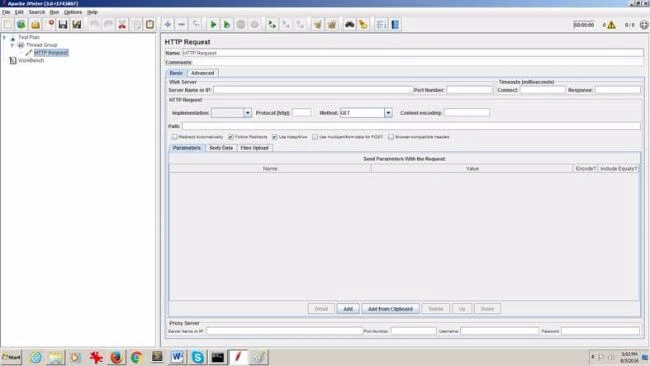Select WorkBench in the tree

[x=31, y=61]
